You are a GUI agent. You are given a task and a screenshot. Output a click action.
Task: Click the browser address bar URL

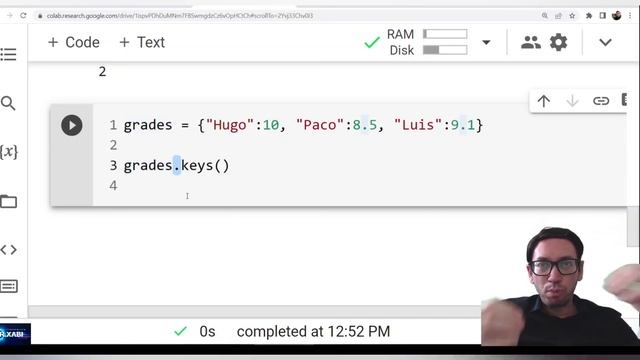coord(180,16)
